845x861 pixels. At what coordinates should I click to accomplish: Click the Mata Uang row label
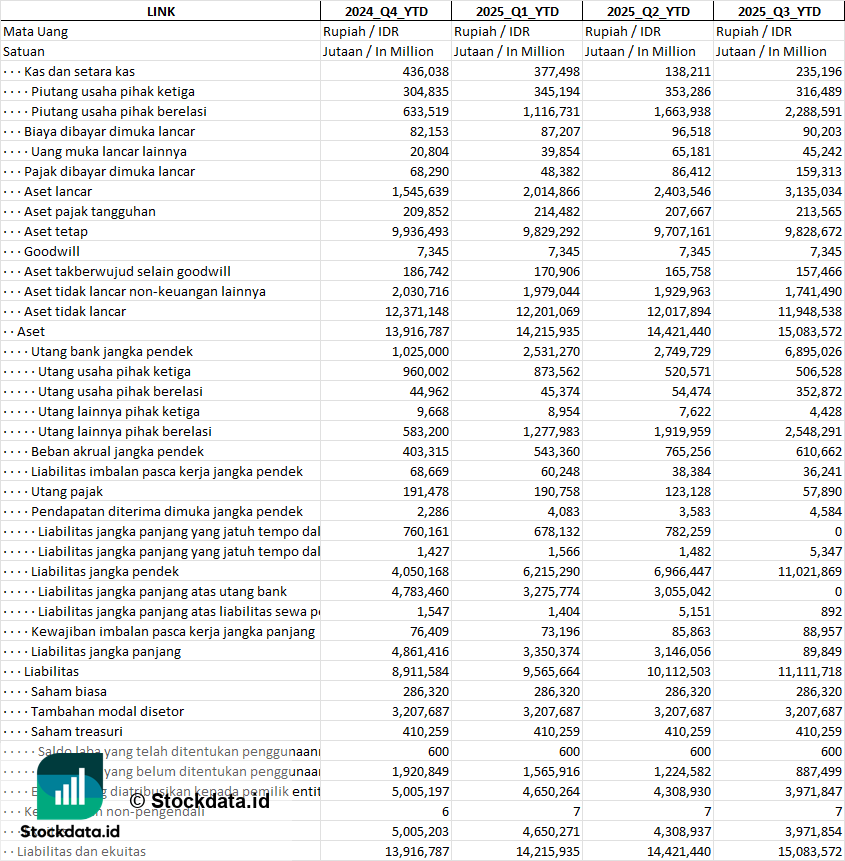(x=36, y=32)
